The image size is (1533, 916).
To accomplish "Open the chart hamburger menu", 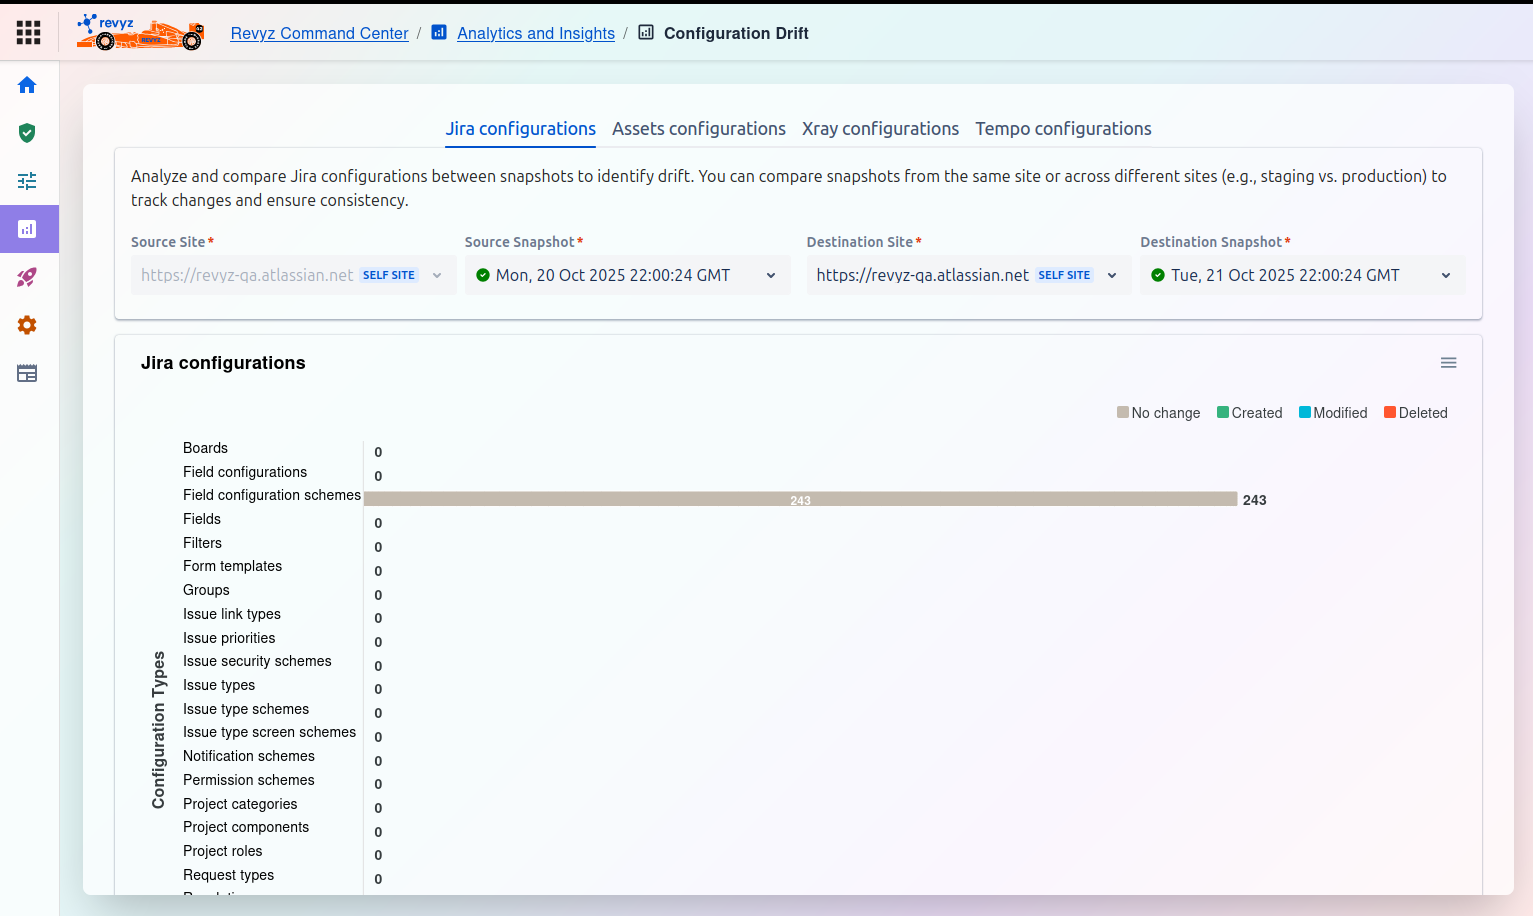I will (x=1448, y=363).
